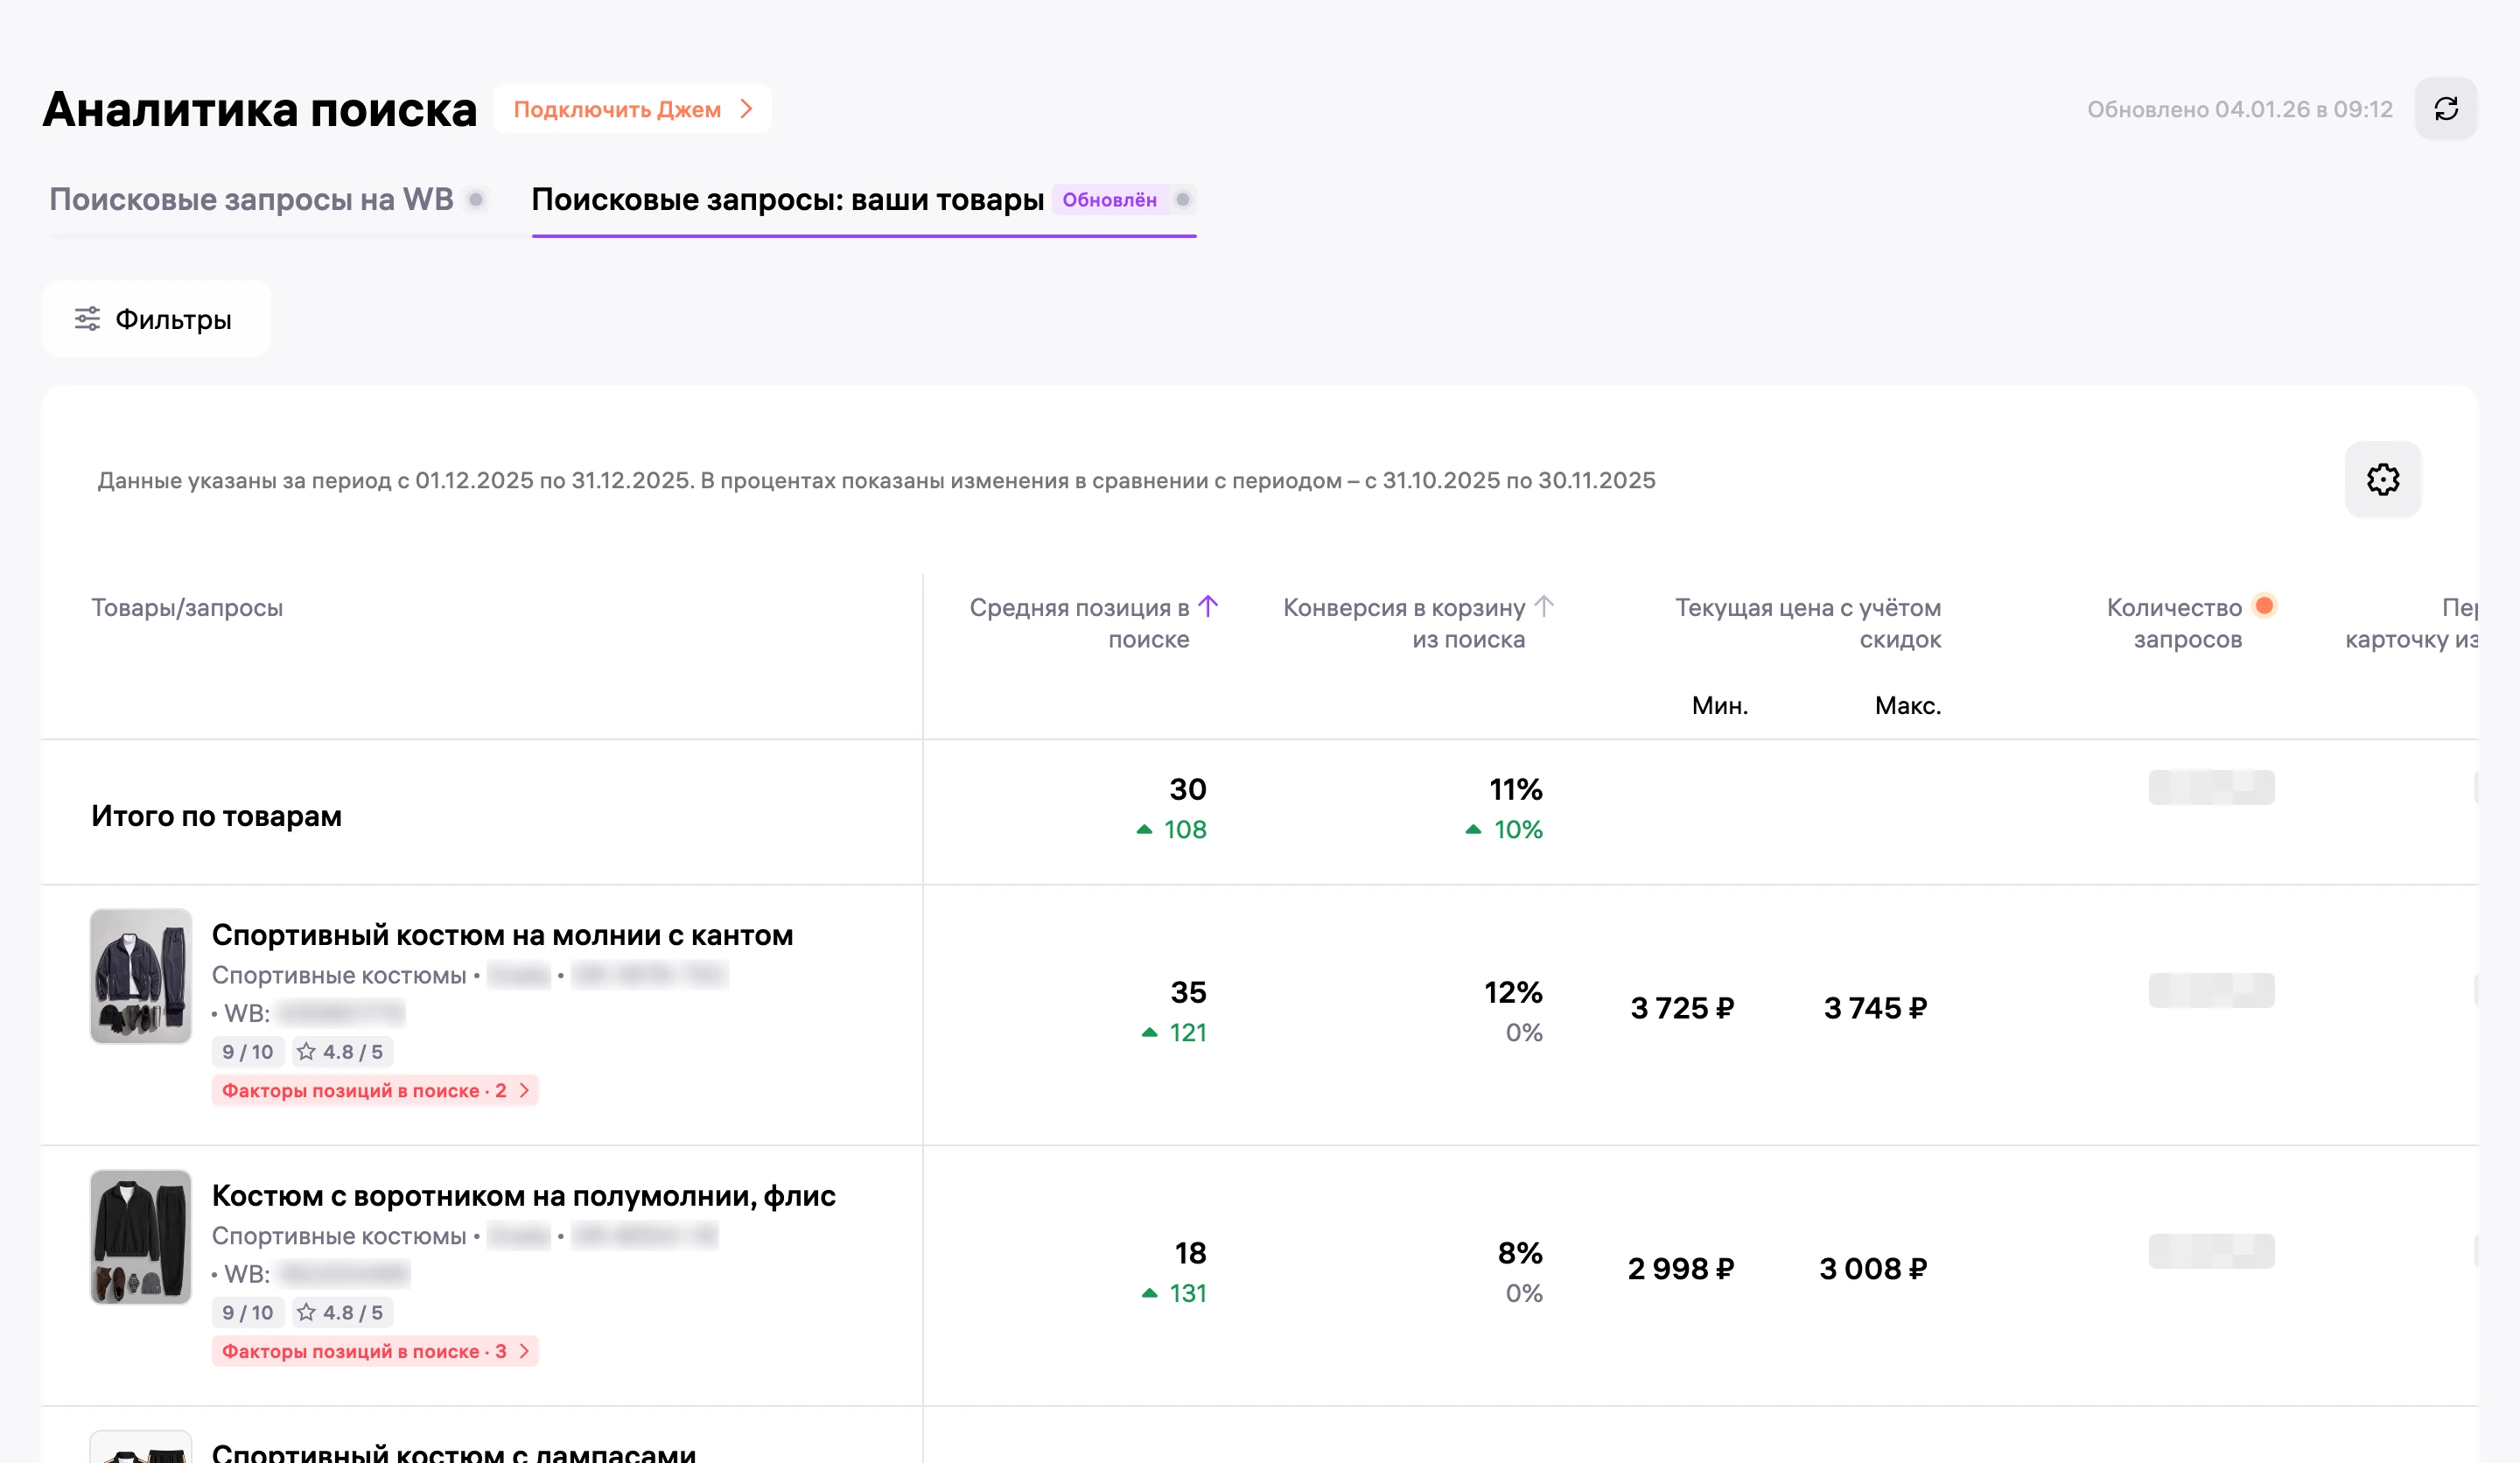Open table settings gear icon

[2382, 479]
